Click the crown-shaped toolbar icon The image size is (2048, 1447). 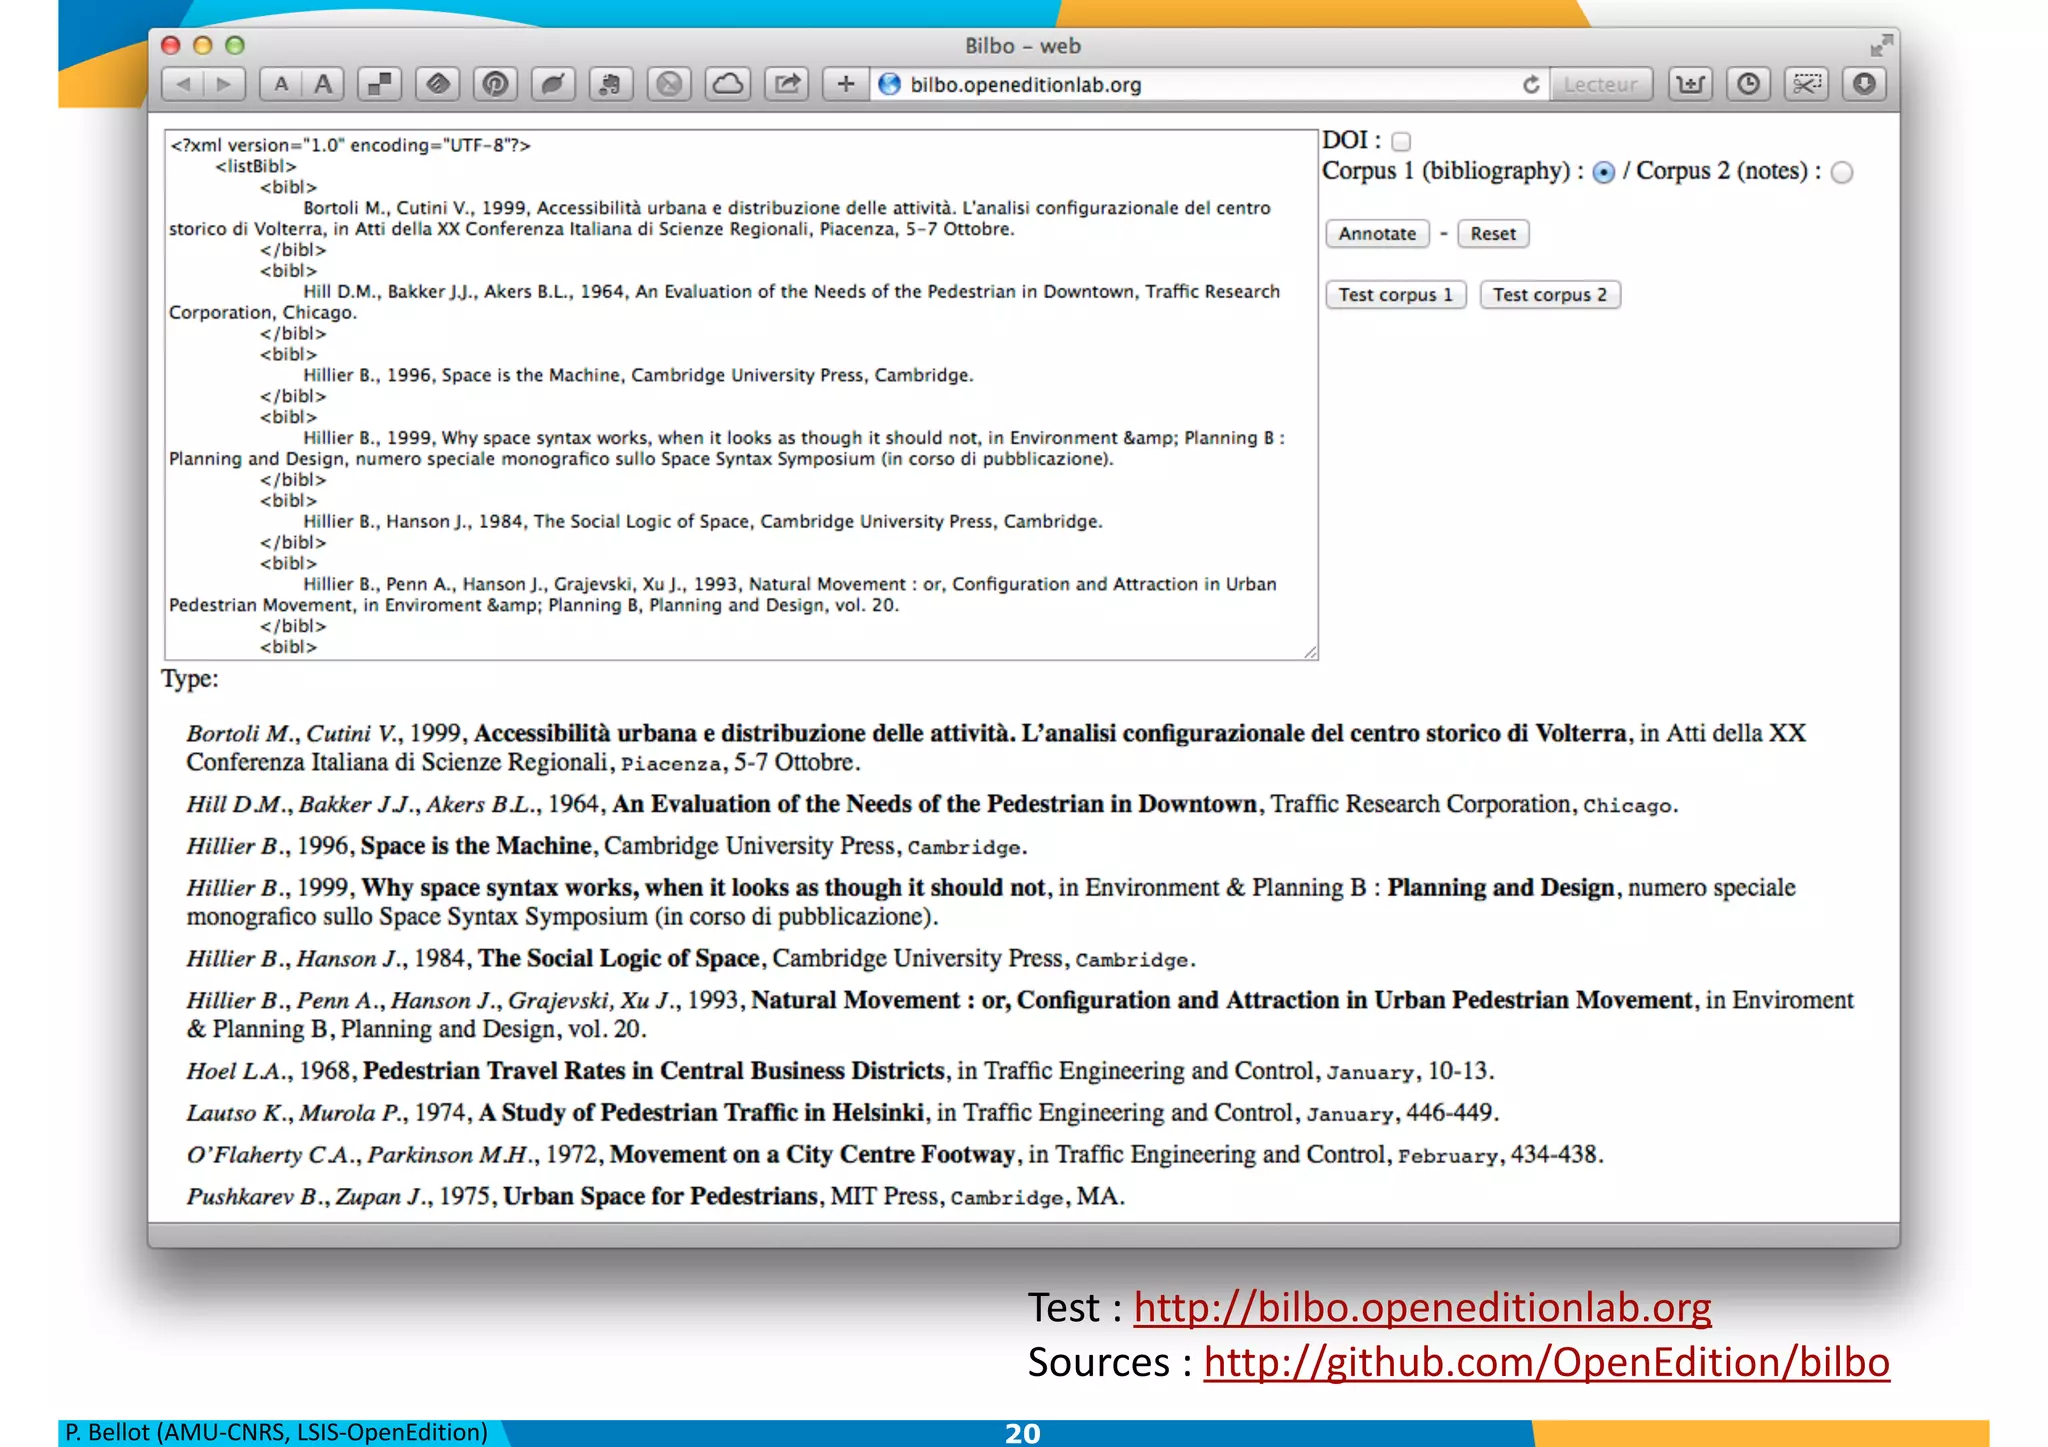click(x=1690, y=85)
